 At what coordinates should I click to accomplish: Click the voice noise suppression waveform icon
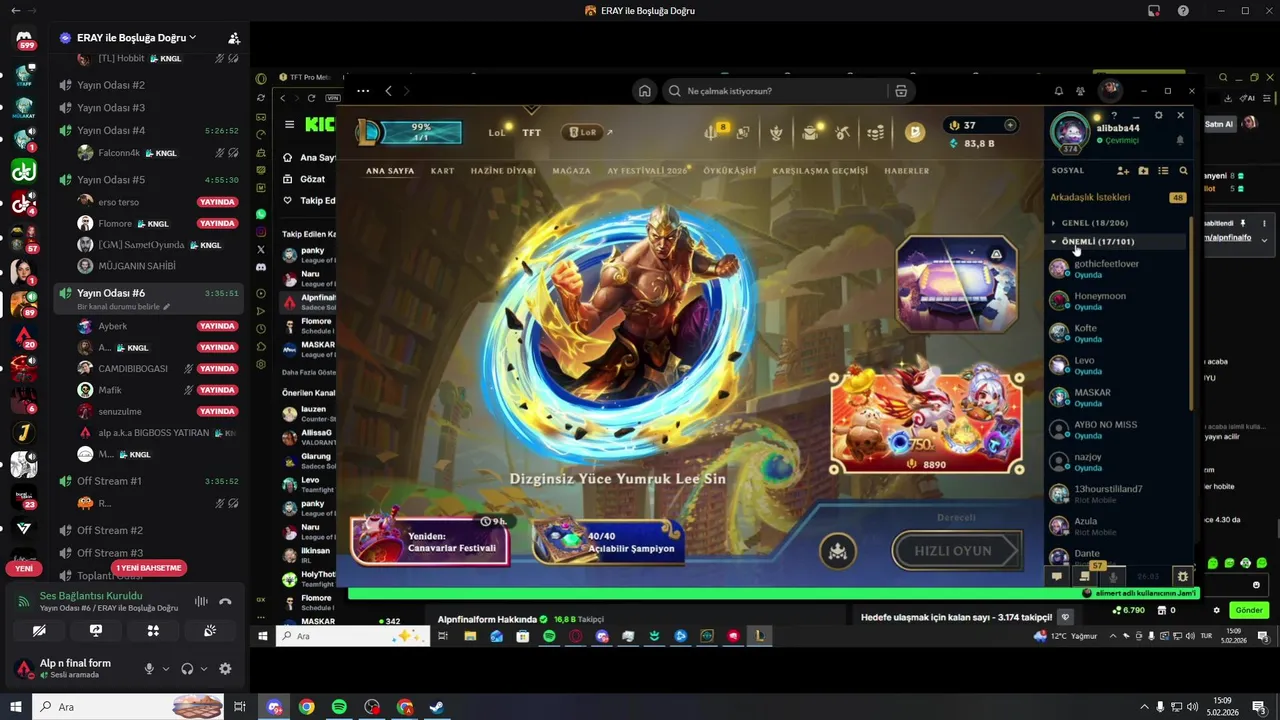coord(201,601)
